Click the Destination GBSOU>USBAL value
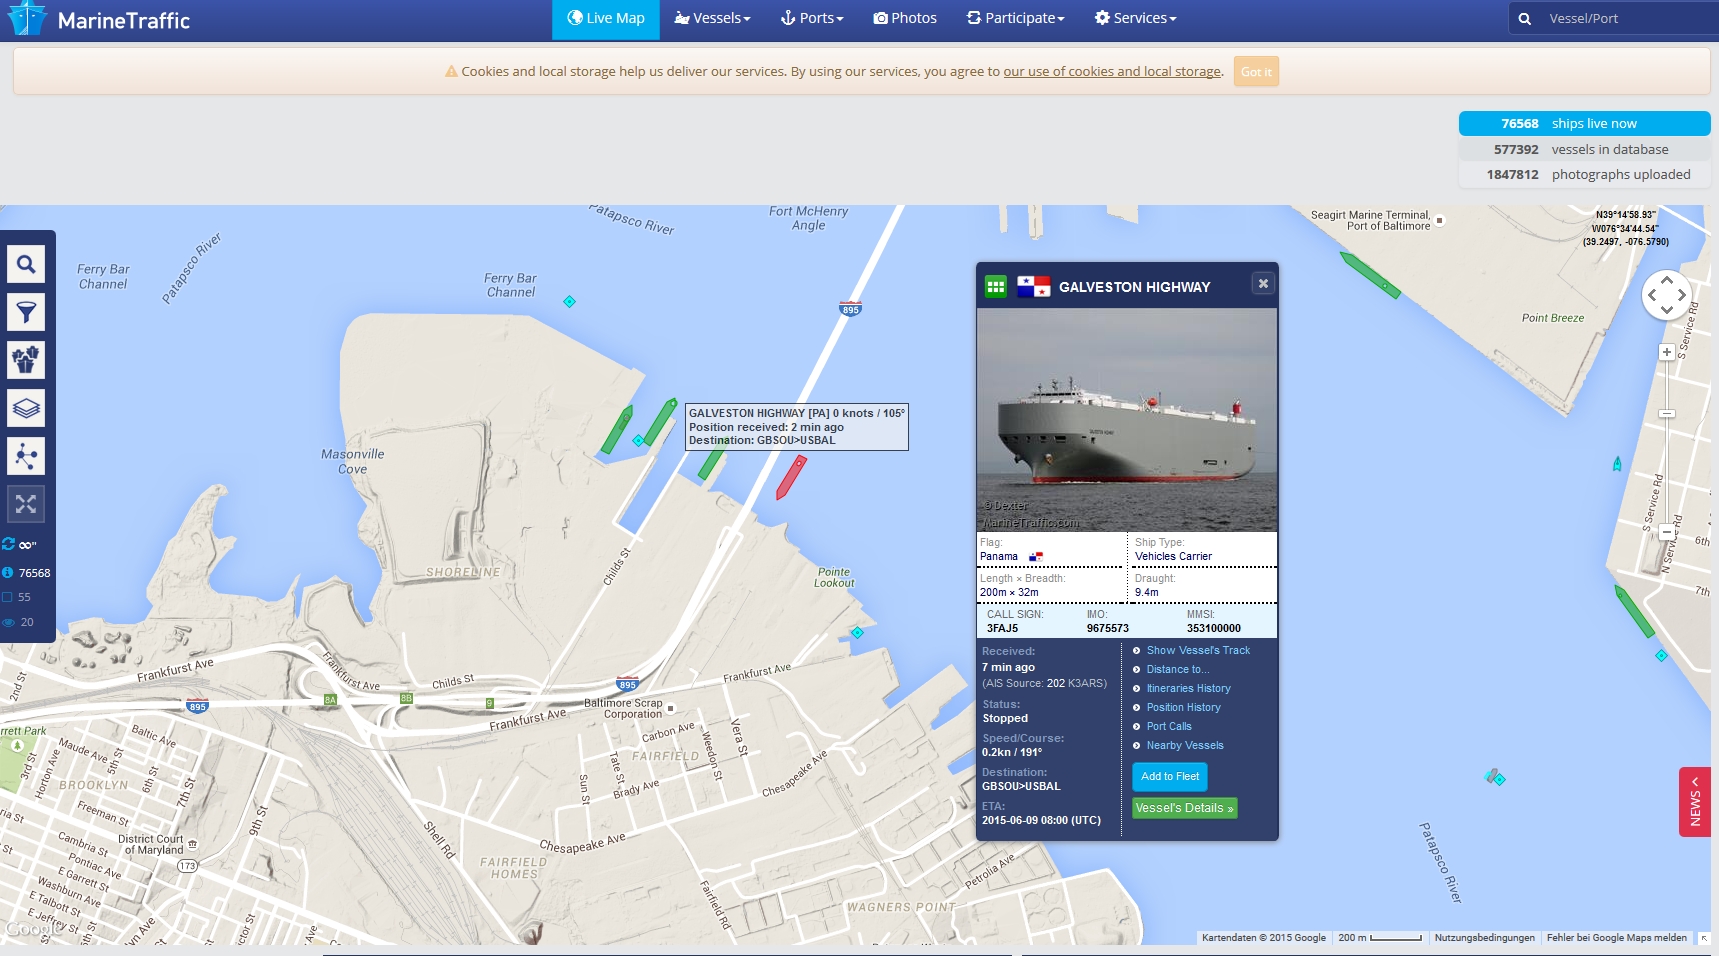 coord(1021,787)
